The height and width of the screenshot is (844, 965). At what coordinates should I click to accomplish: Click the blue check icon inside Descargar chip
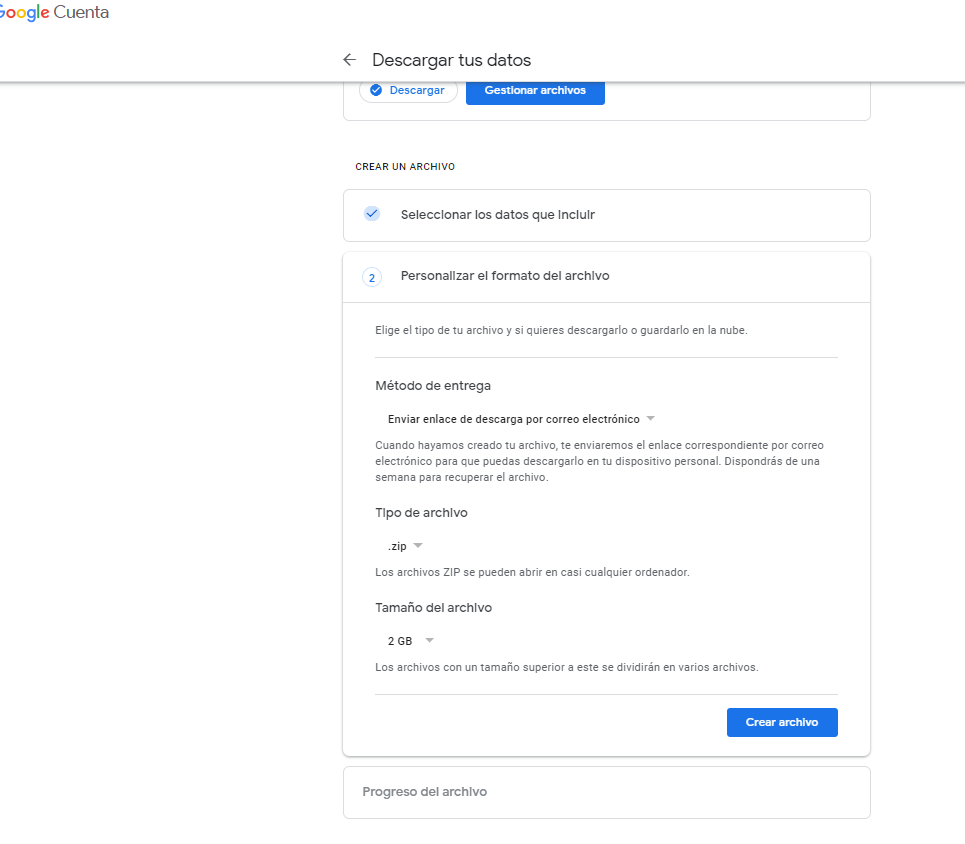[x=376, y=90]
